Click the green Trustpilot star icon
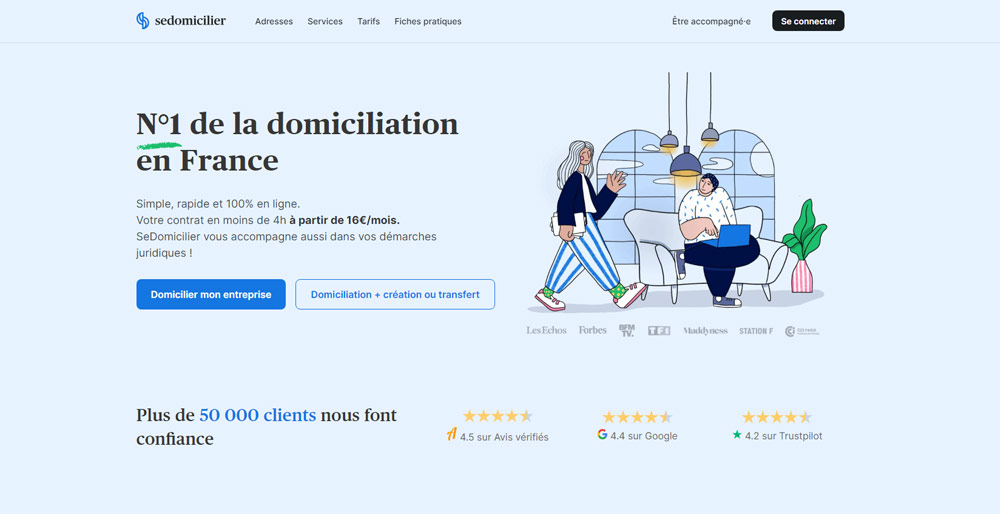 pyautogui.click(x=737, y=435)
